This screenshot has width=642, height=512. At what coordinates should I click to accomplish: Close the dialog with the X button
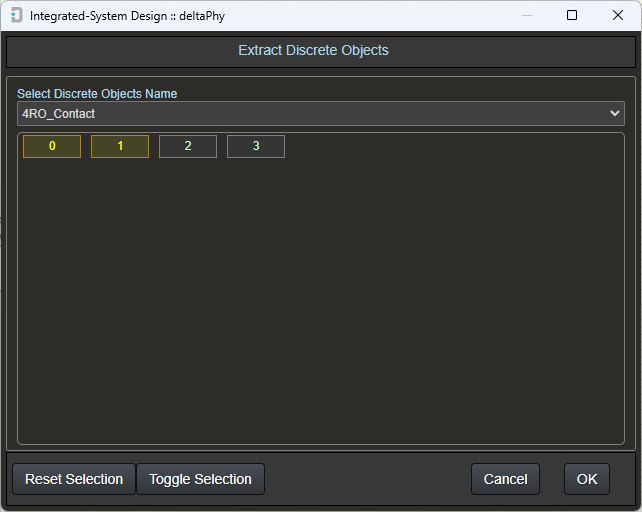pos(618,16)
